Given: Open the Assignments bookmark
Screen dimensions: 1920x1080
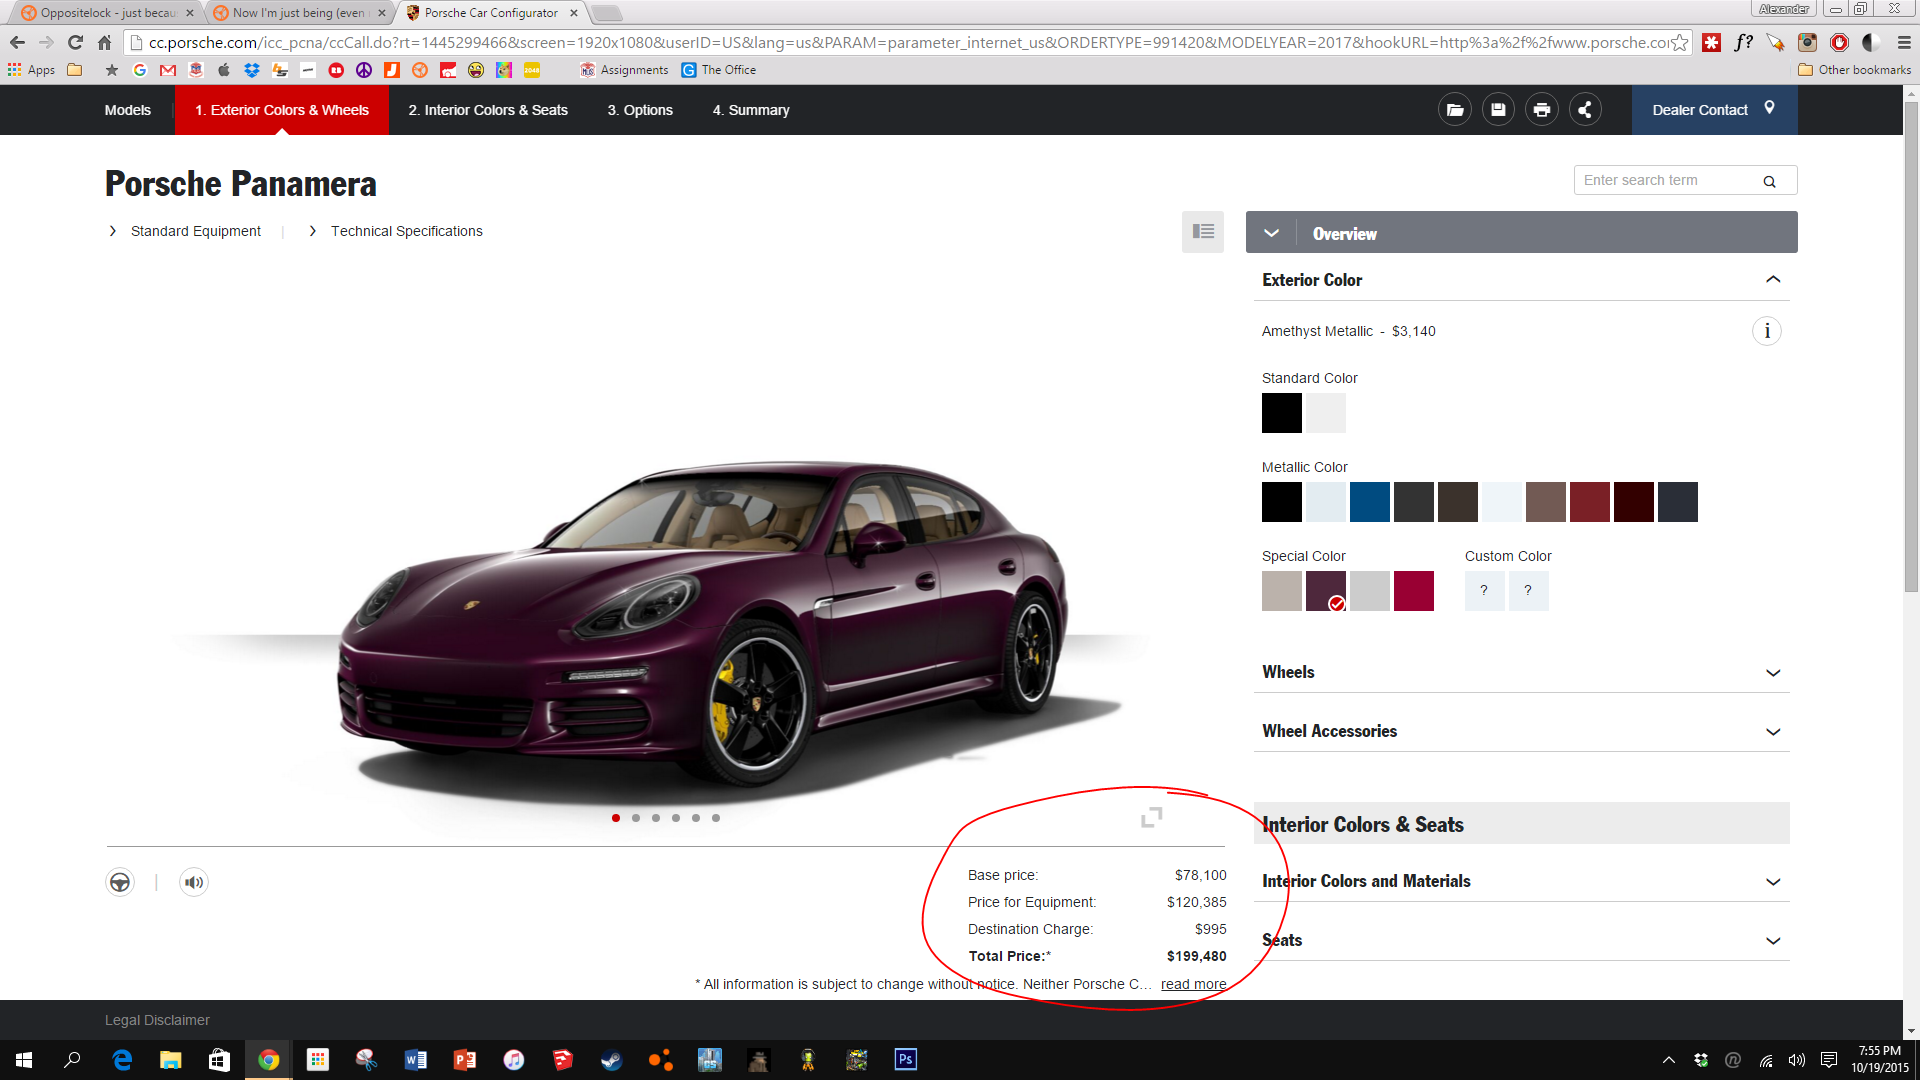Looking at the screenshot, I should [624, 70].
